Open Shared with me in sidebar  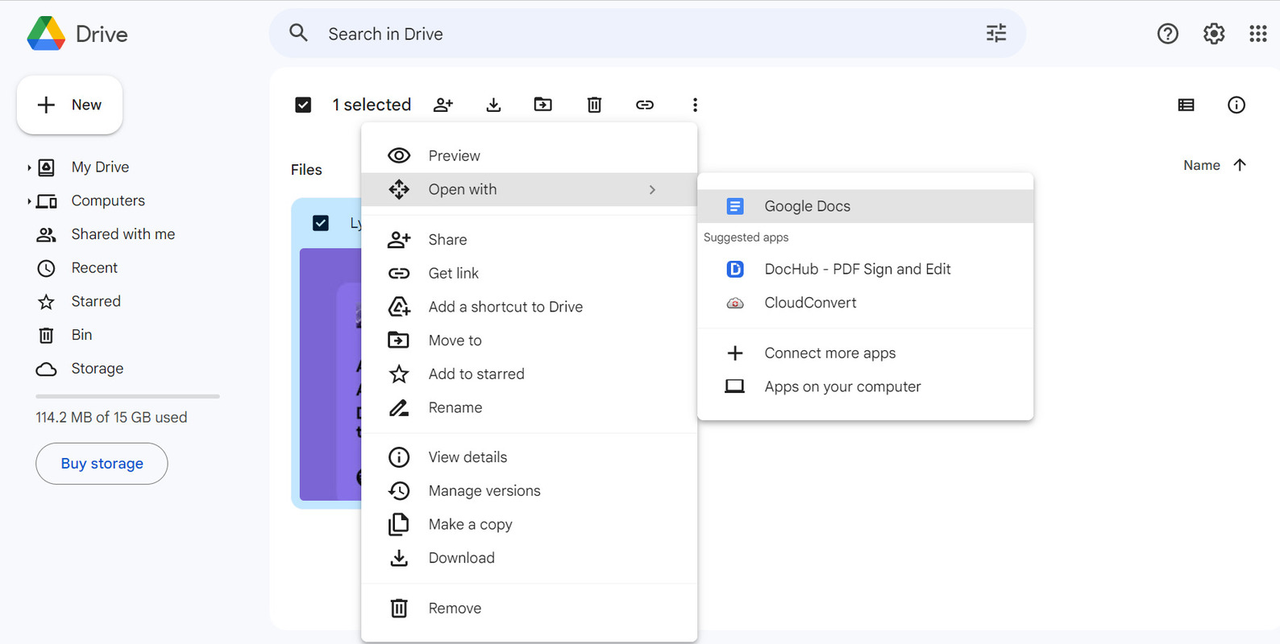point(123,234)
